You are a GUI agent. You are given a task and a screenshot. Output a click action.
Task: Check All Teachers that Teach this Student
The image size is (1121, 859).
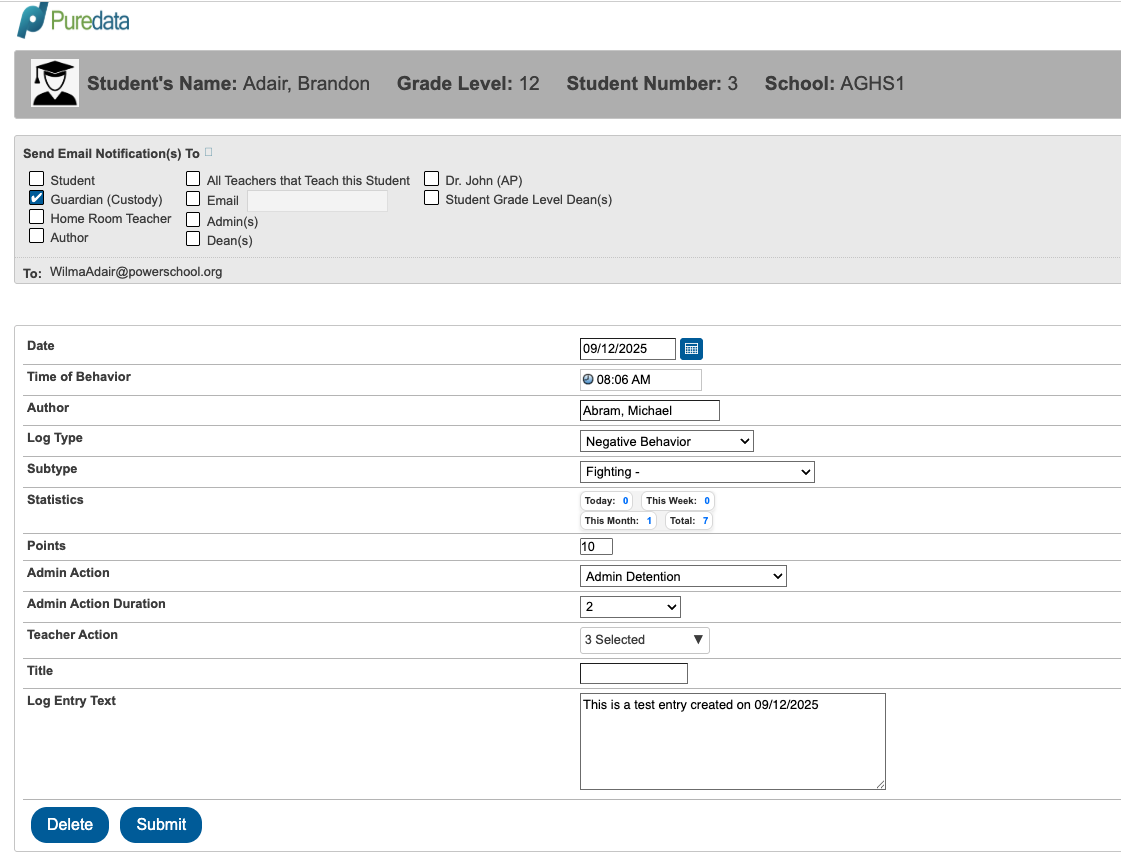193,179
